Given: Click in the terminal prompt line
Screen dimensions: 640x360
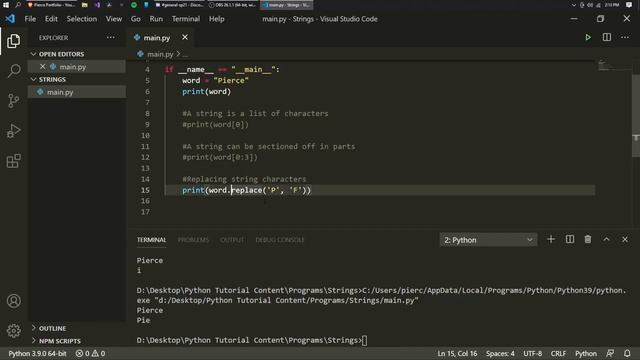Looking at the screenshot, I should (x=251, y=340).
